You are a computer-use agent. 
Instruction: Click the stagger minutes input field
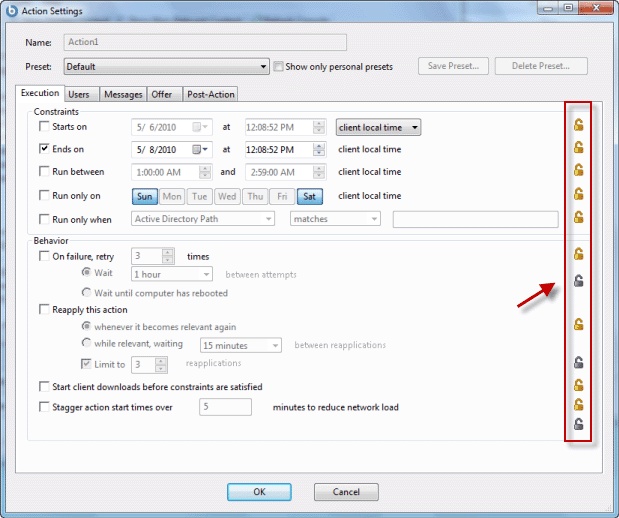[x=225, y=407]
